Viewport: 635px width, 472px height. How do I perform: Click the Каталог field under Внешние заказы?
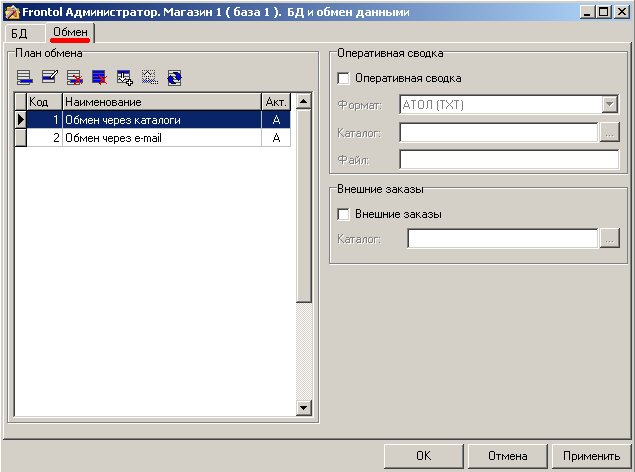503,239
